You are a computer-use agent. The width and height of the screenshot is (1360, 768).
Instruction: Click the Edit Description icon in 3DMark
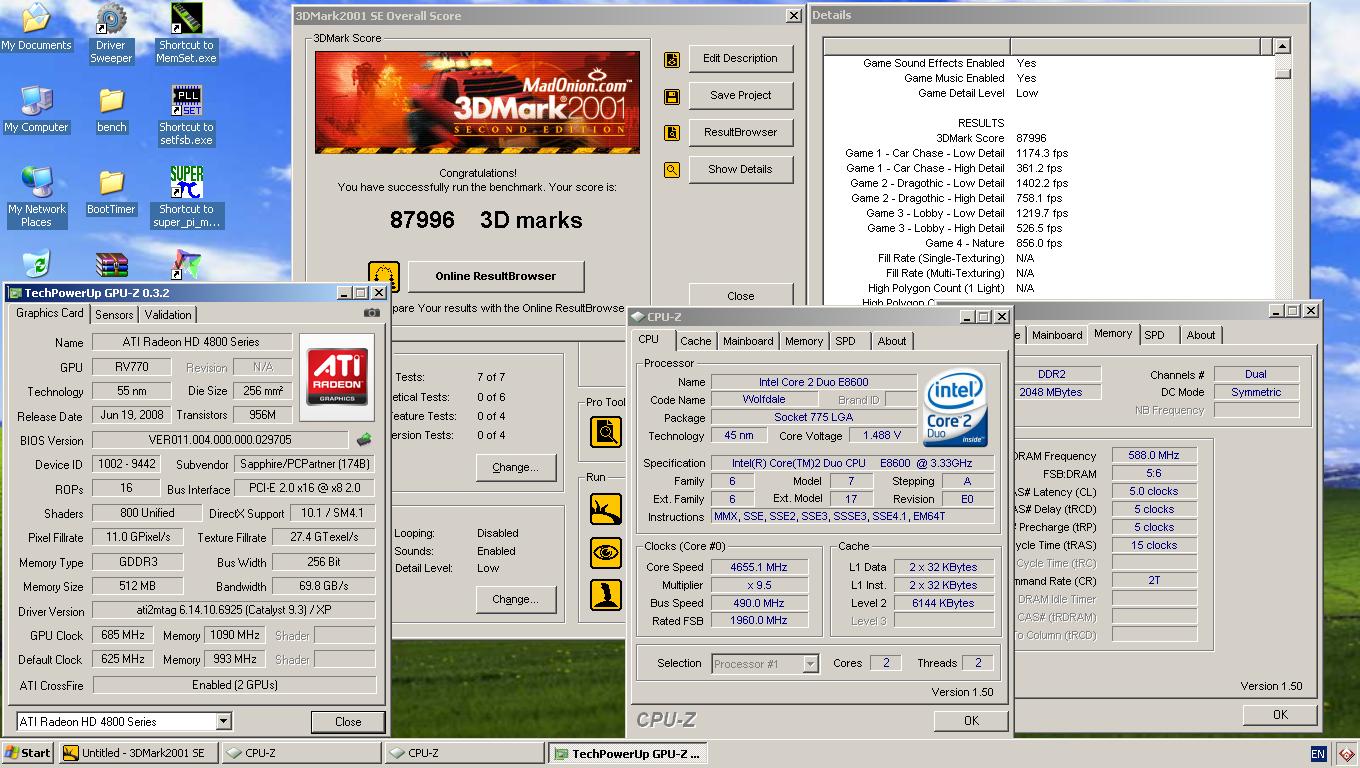672,59
